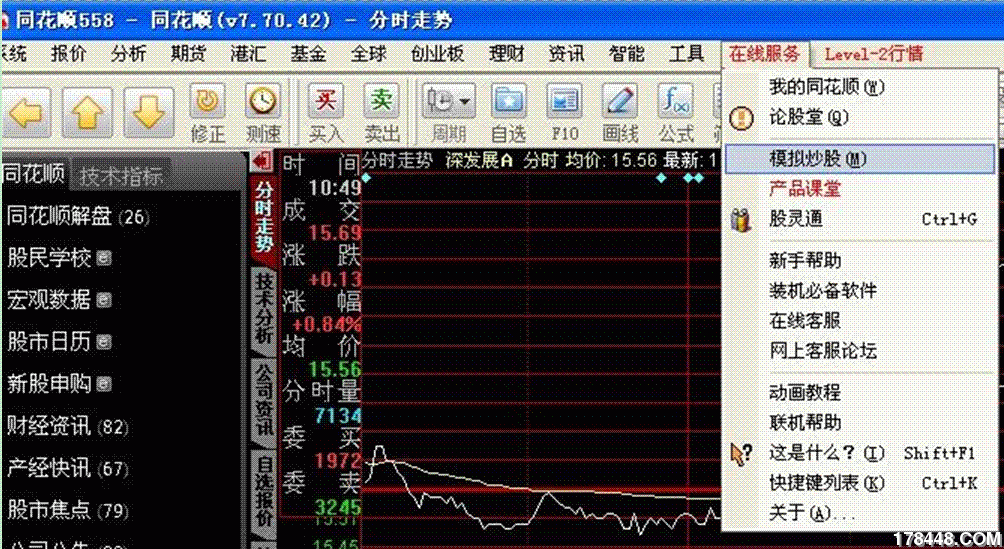Click the 买入 buy icon
This screenshot has width=1004, height=549.
click(327, 101)
